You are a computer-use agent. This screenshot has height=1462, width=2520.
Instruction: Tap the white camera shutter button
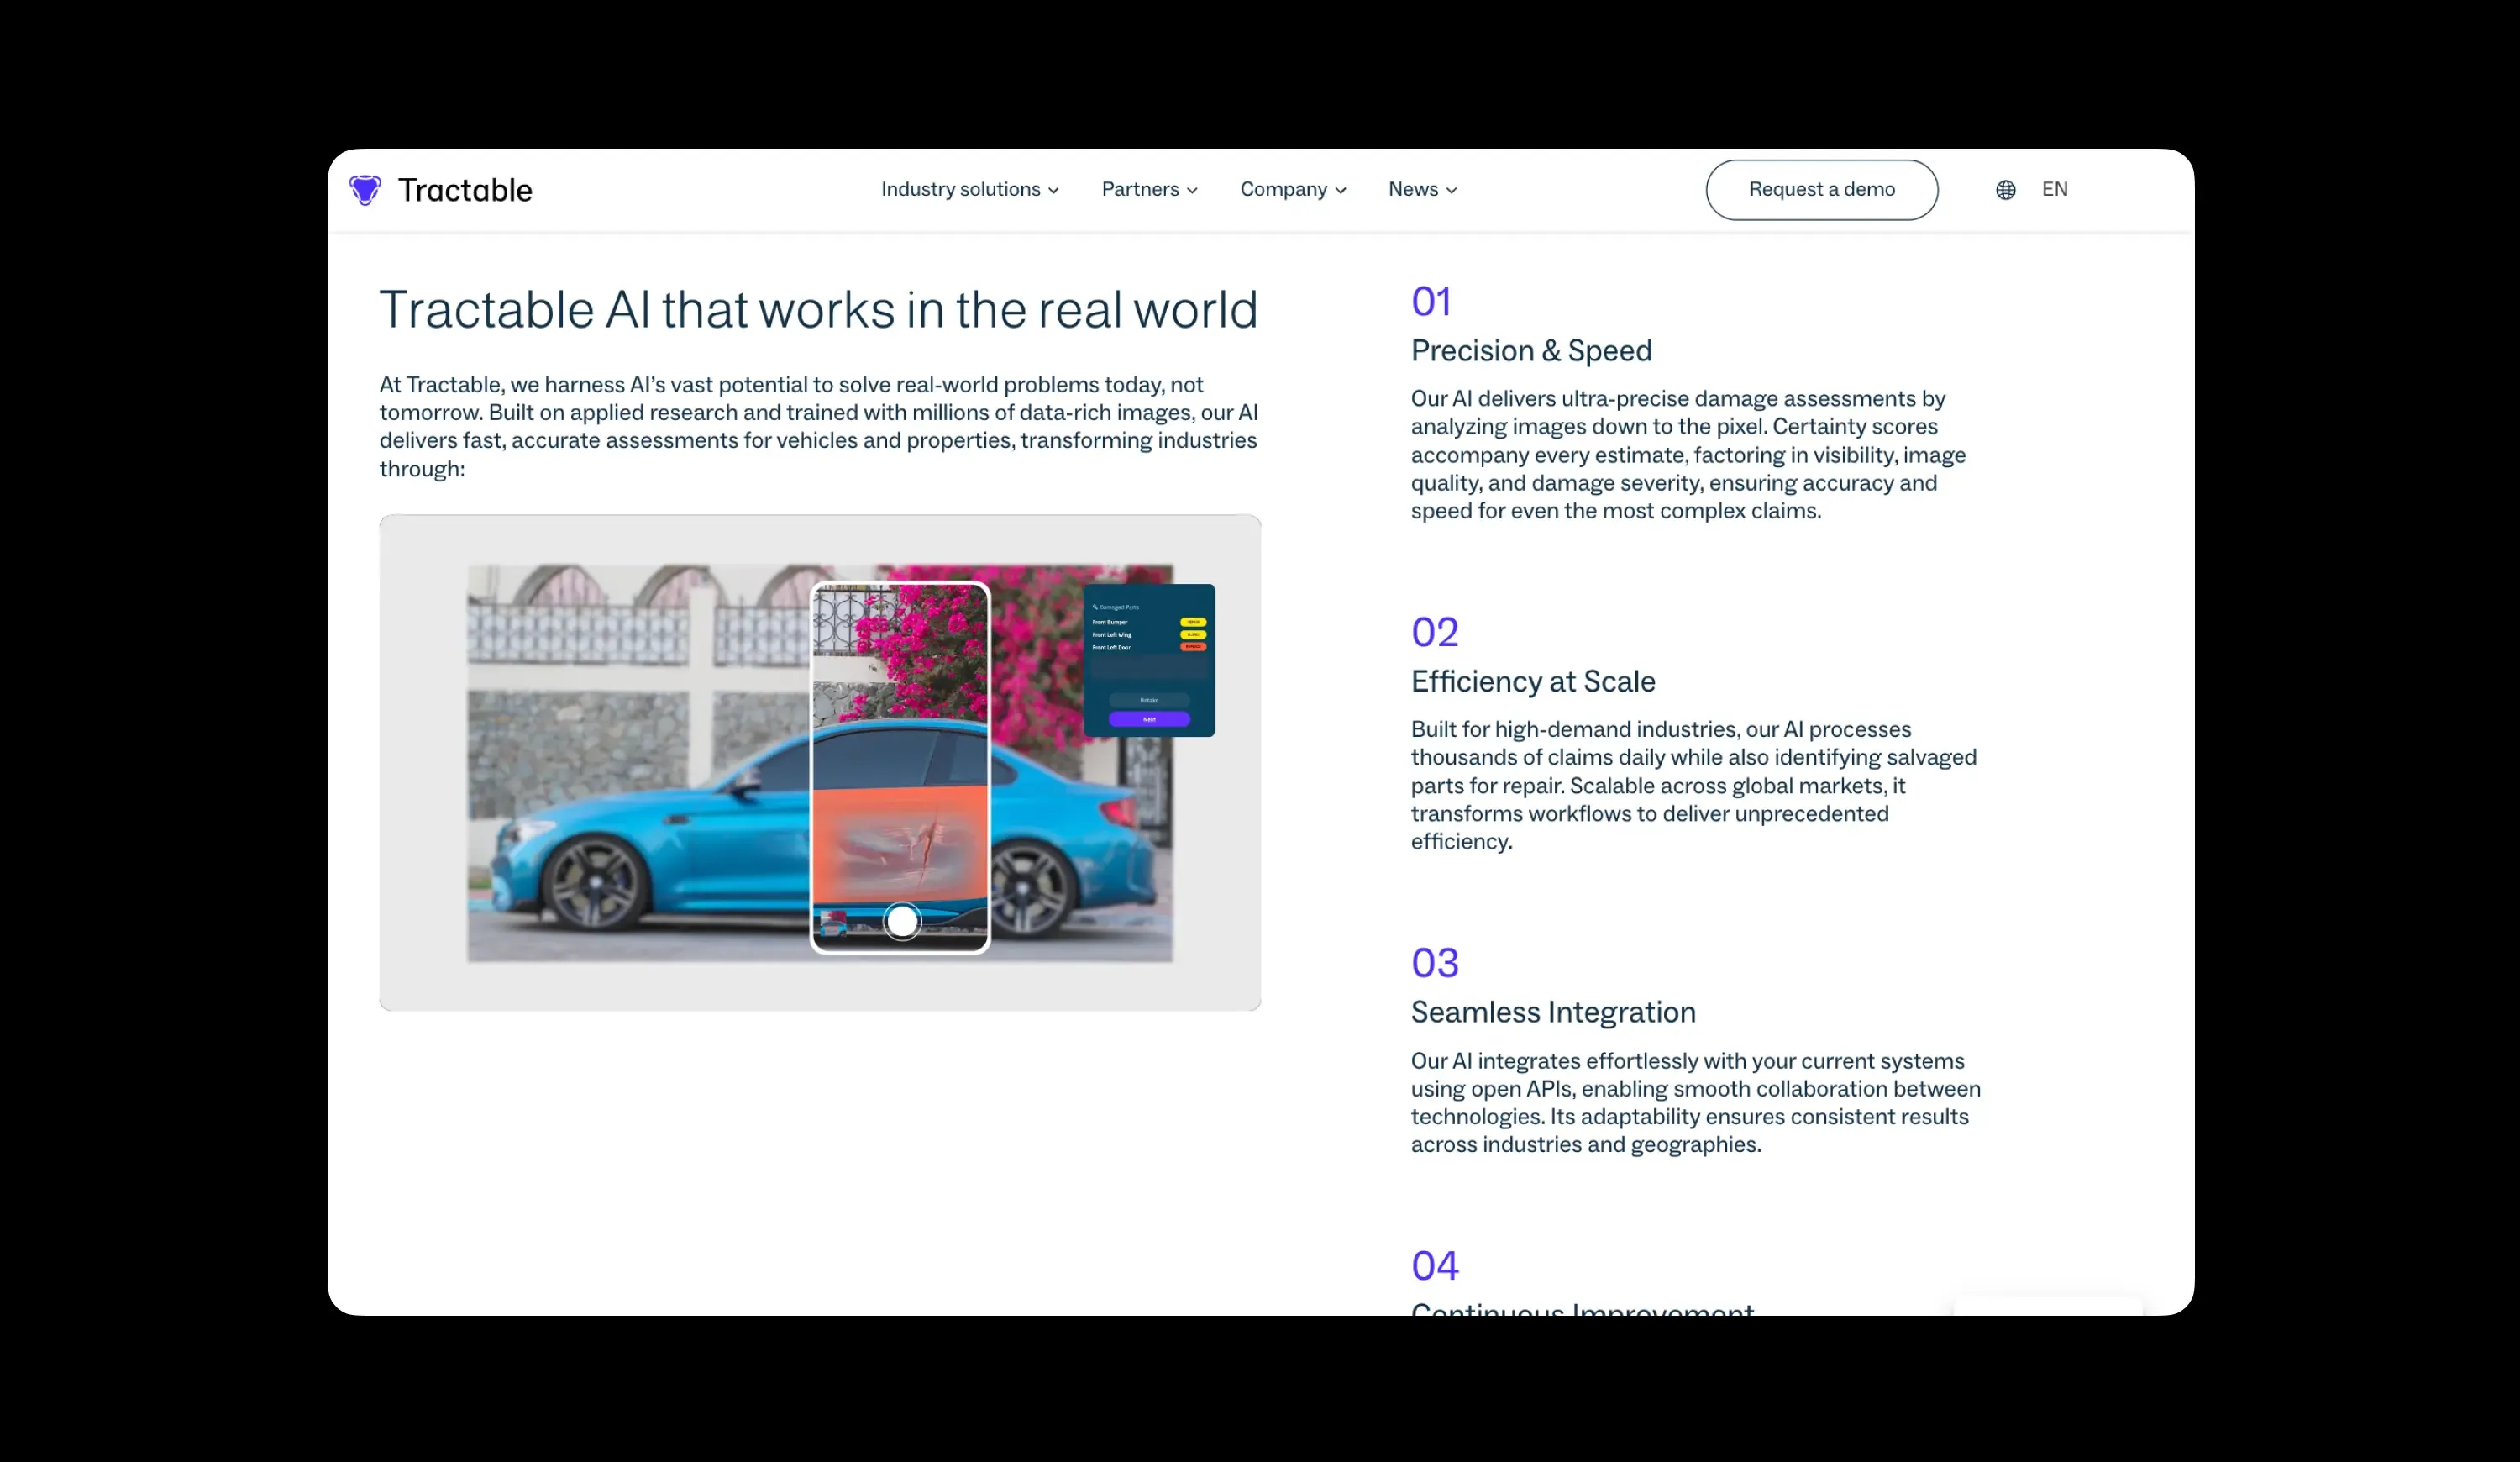(x=902, y=921)
